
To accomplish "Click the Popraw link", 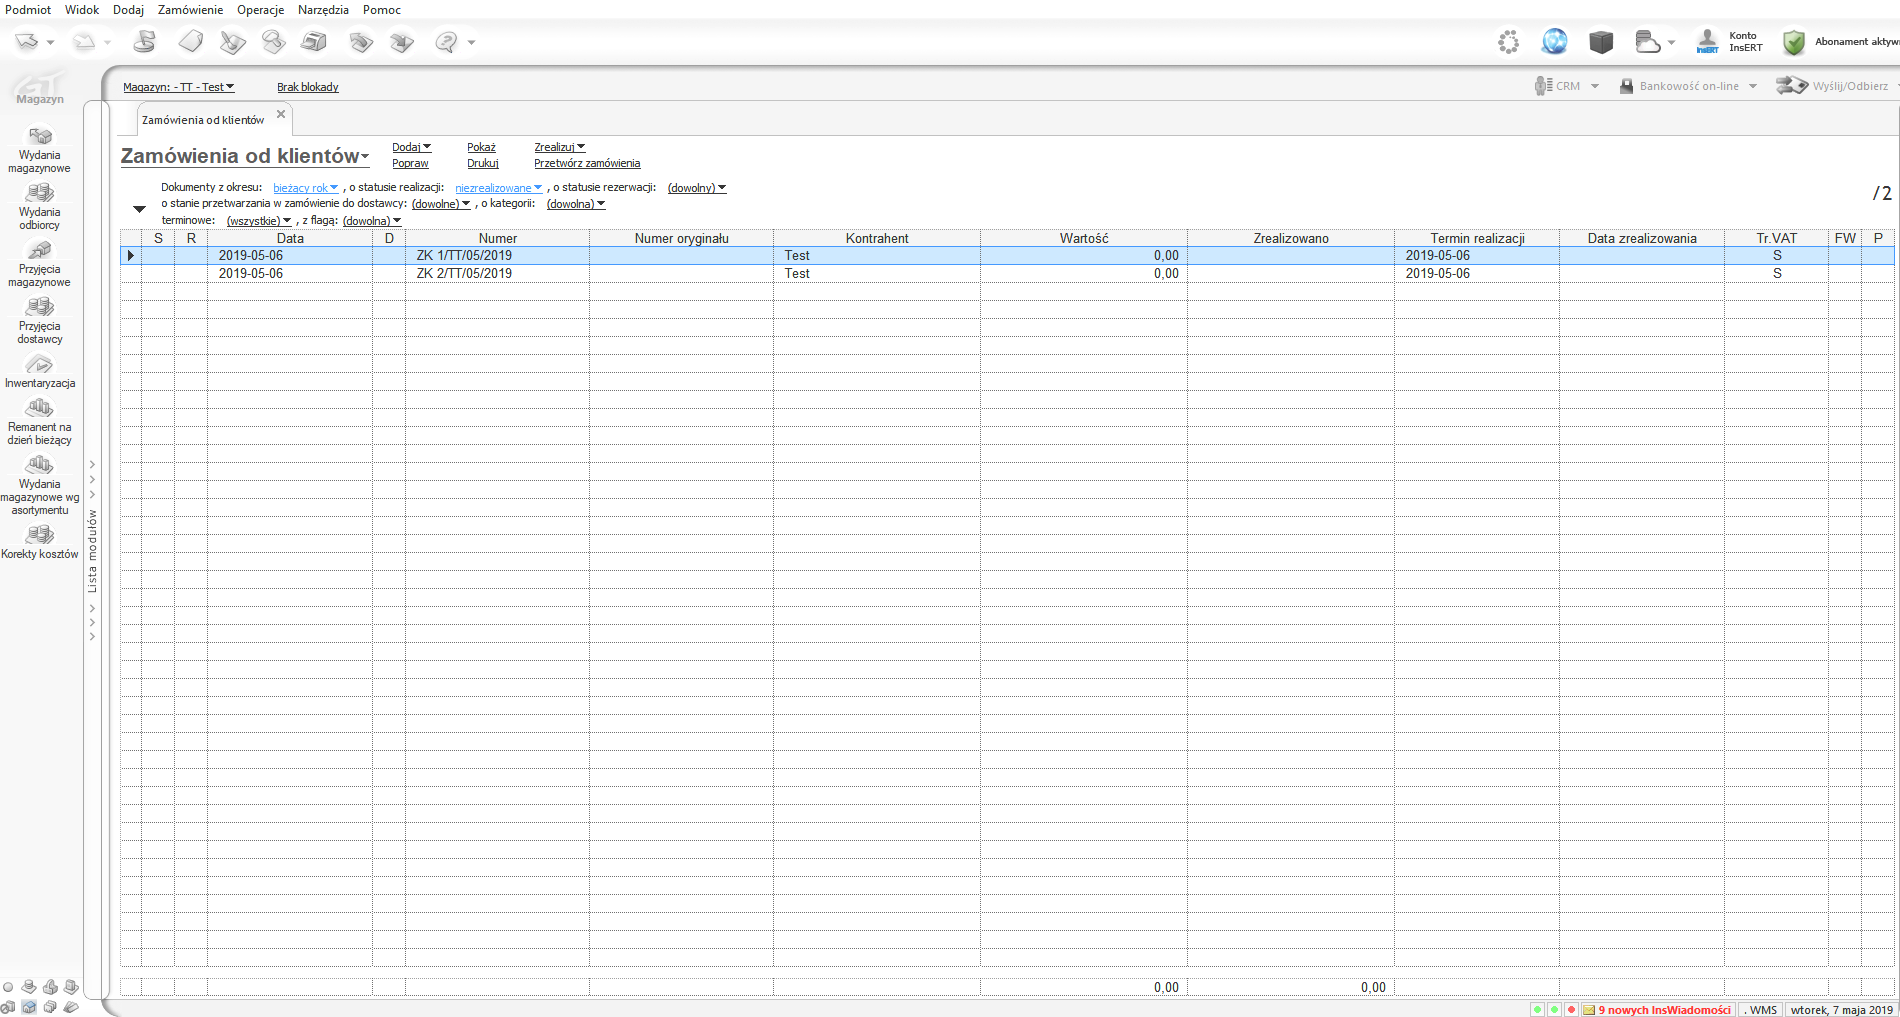I will 410,163.
